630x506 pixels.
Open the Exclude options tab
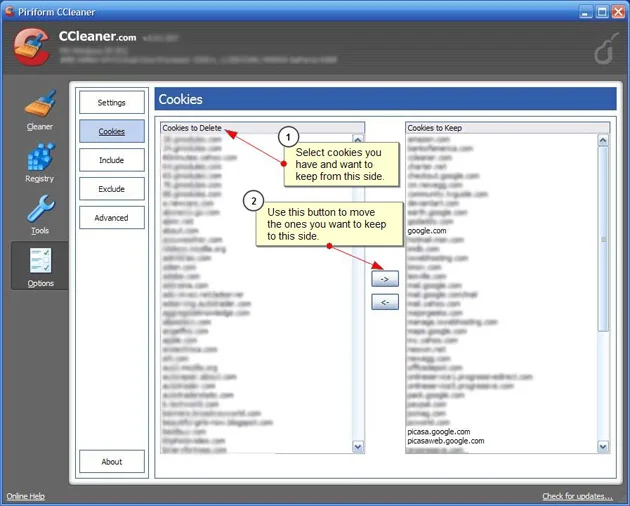[112, 189]
